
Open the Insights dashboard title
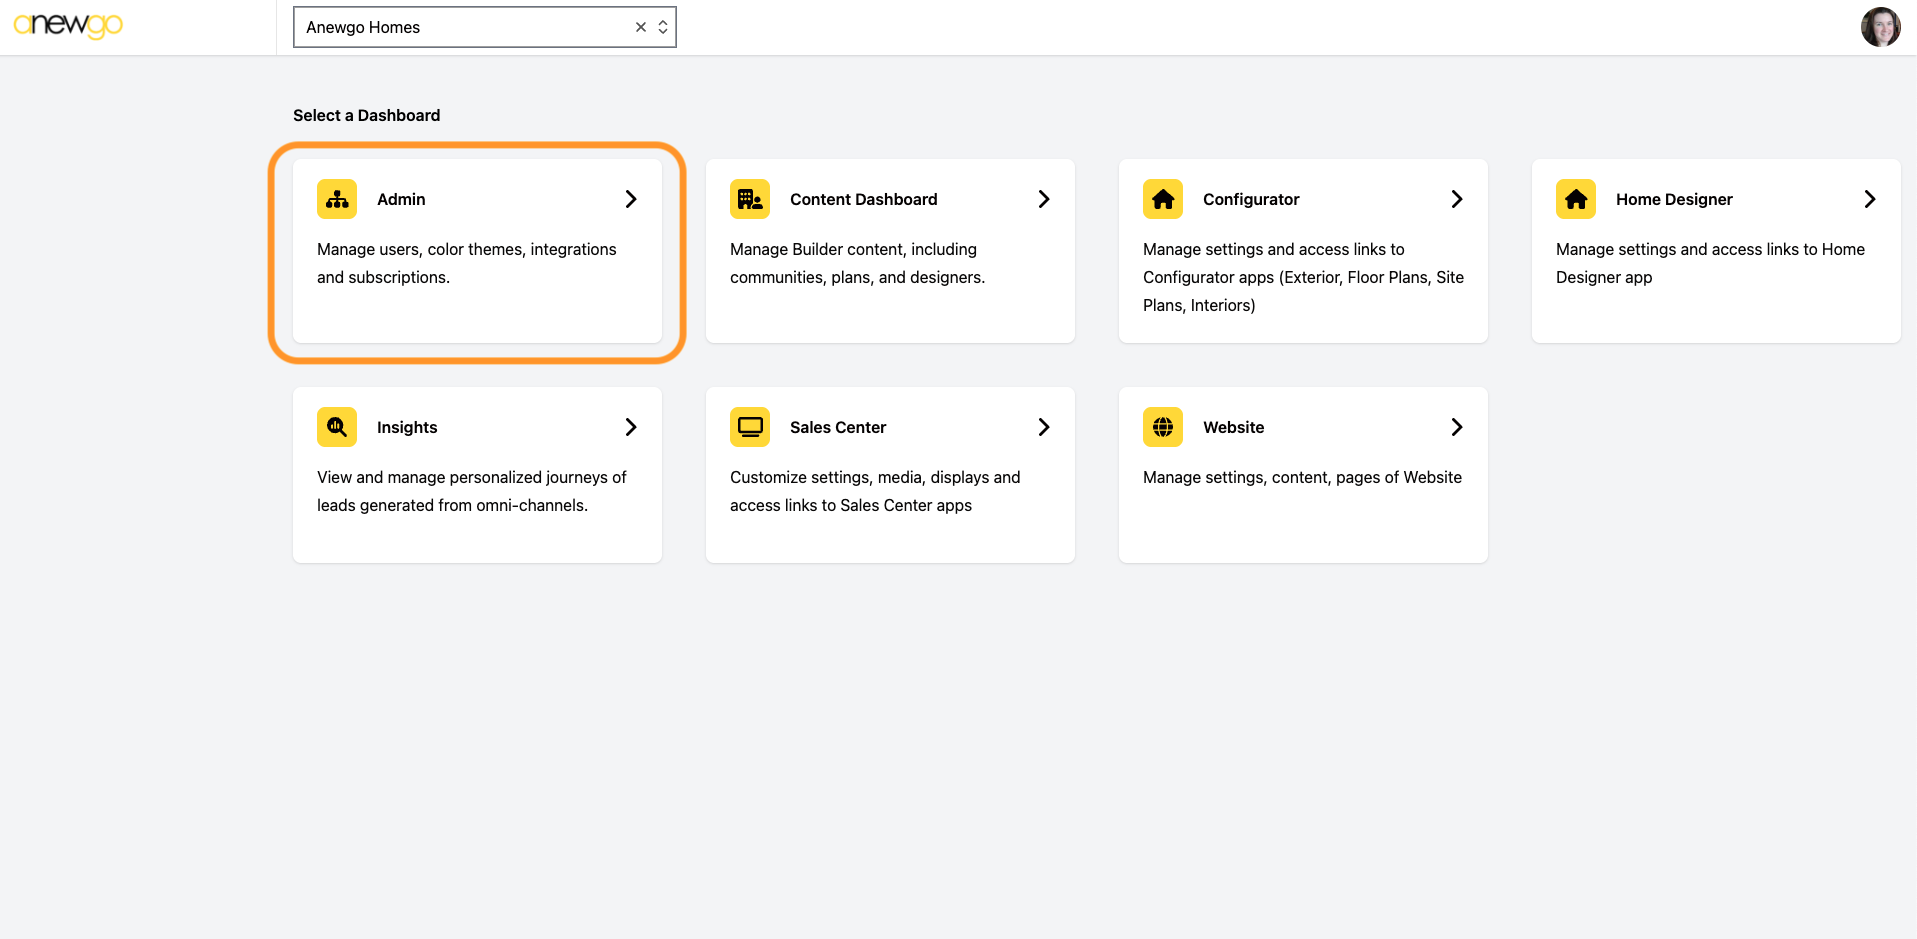[x=407, y=427]
